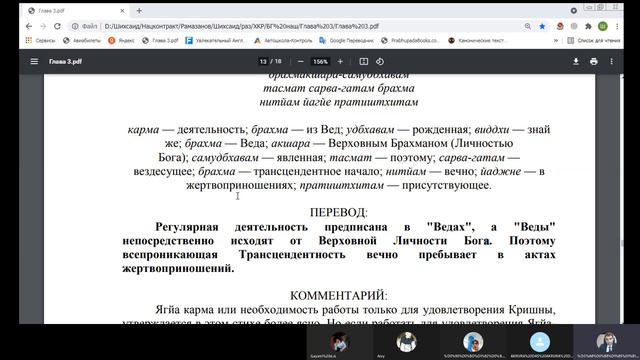Expand the hidden bookmarks chevron
The image size is (640, 360).
556,40
